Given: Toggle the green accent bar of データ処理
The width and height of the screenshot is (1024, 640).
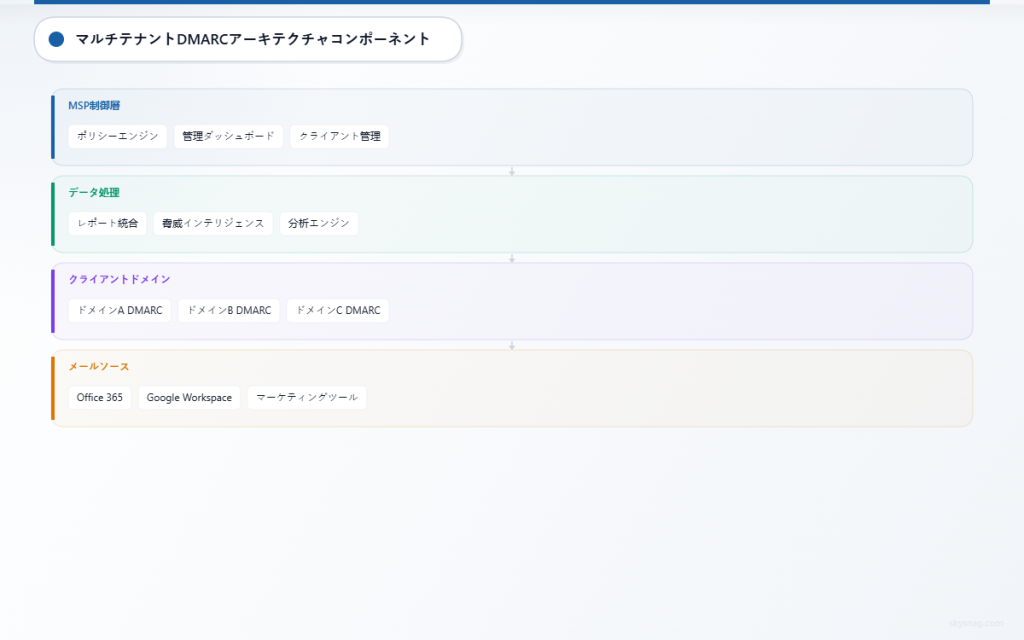Looking at the screenshot, I should tap(54, 214).
